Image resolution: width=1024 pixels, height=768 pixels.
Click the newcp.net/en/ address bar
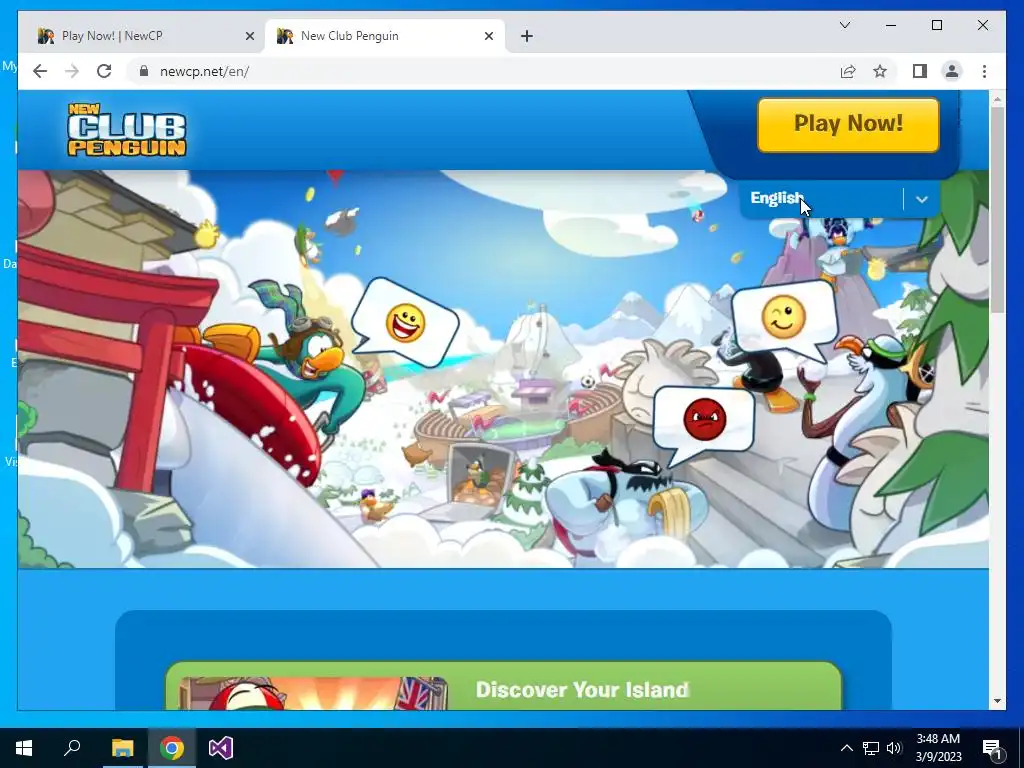coord(483,71)
